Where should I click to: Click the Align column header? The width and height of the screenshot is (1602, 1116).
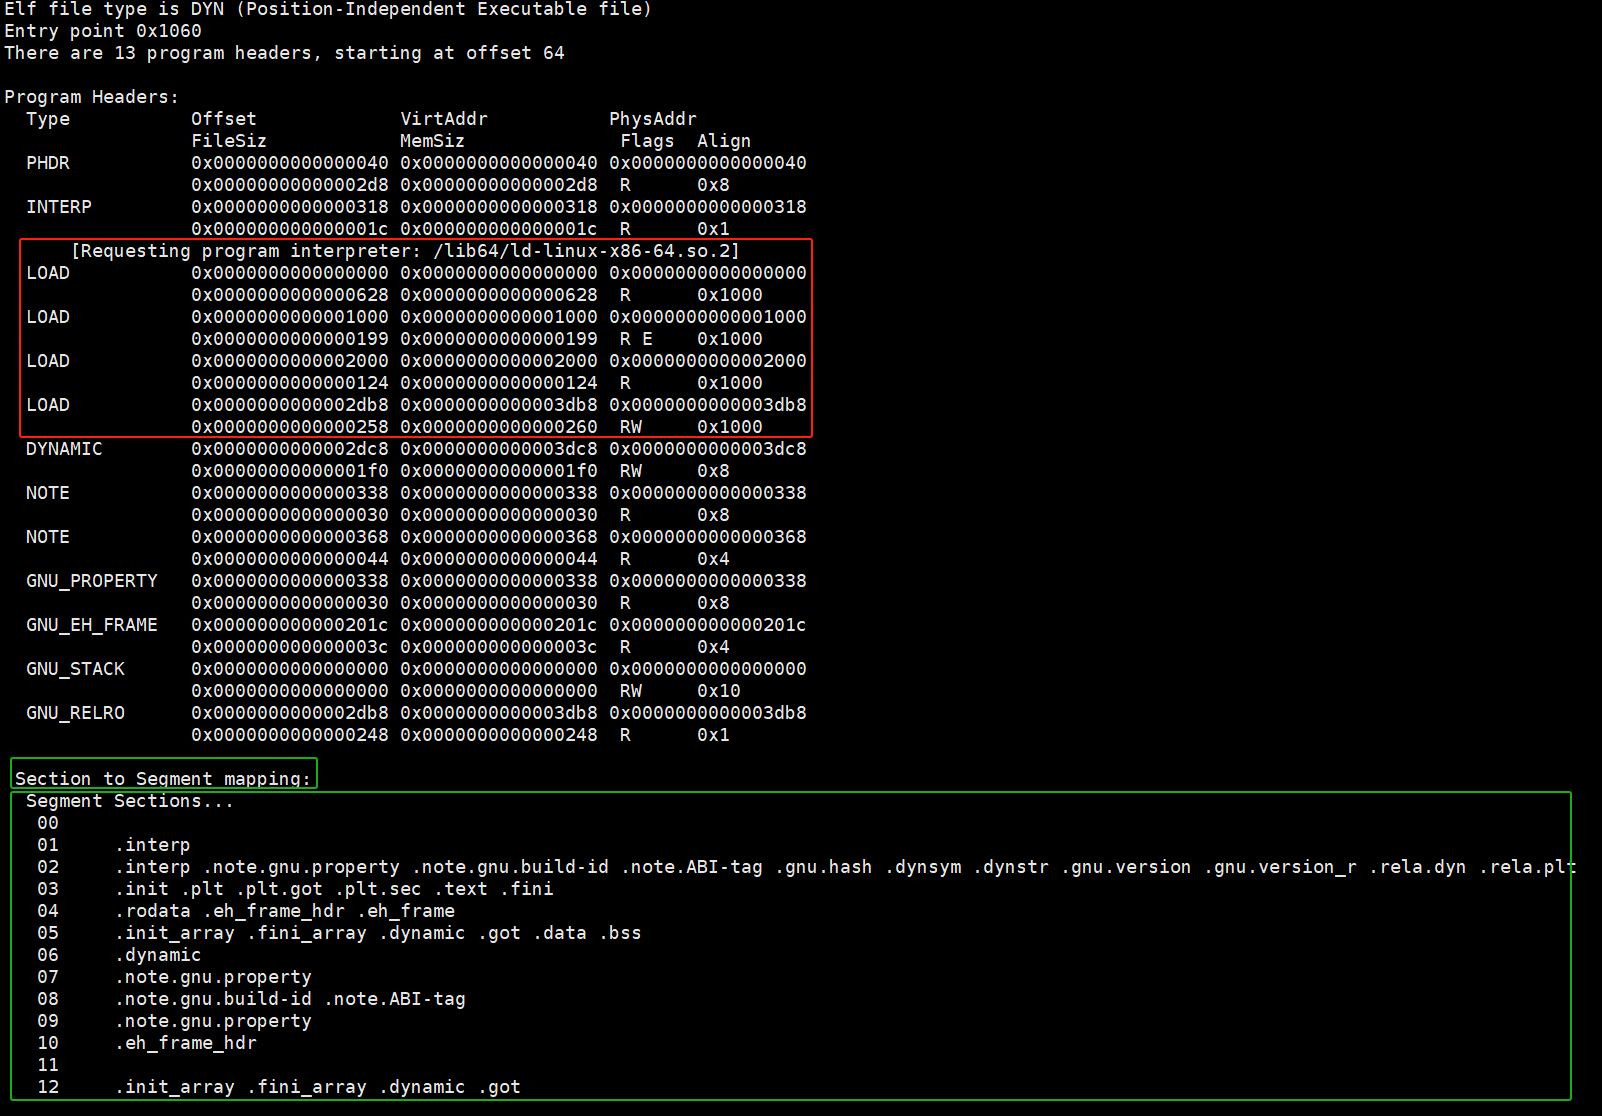[x=724, y=141]
